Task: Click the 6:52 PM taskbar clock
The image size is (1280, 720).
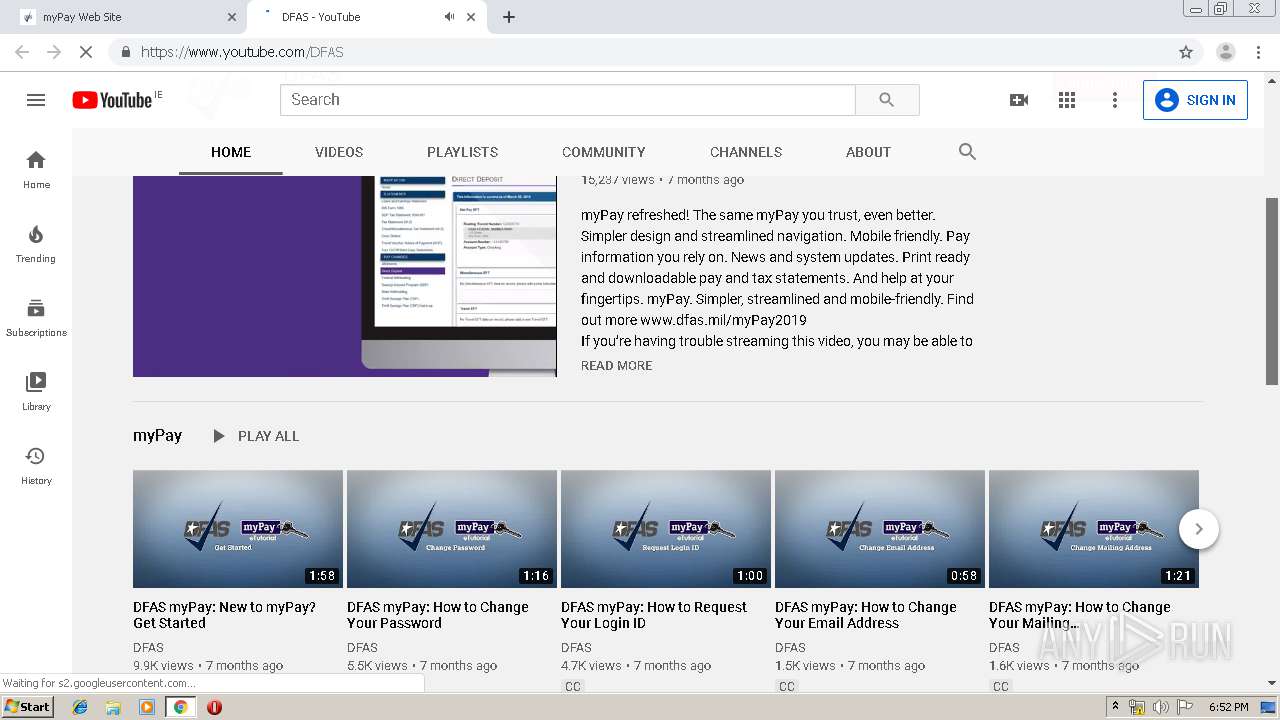Action: [x=1228, y=707]
